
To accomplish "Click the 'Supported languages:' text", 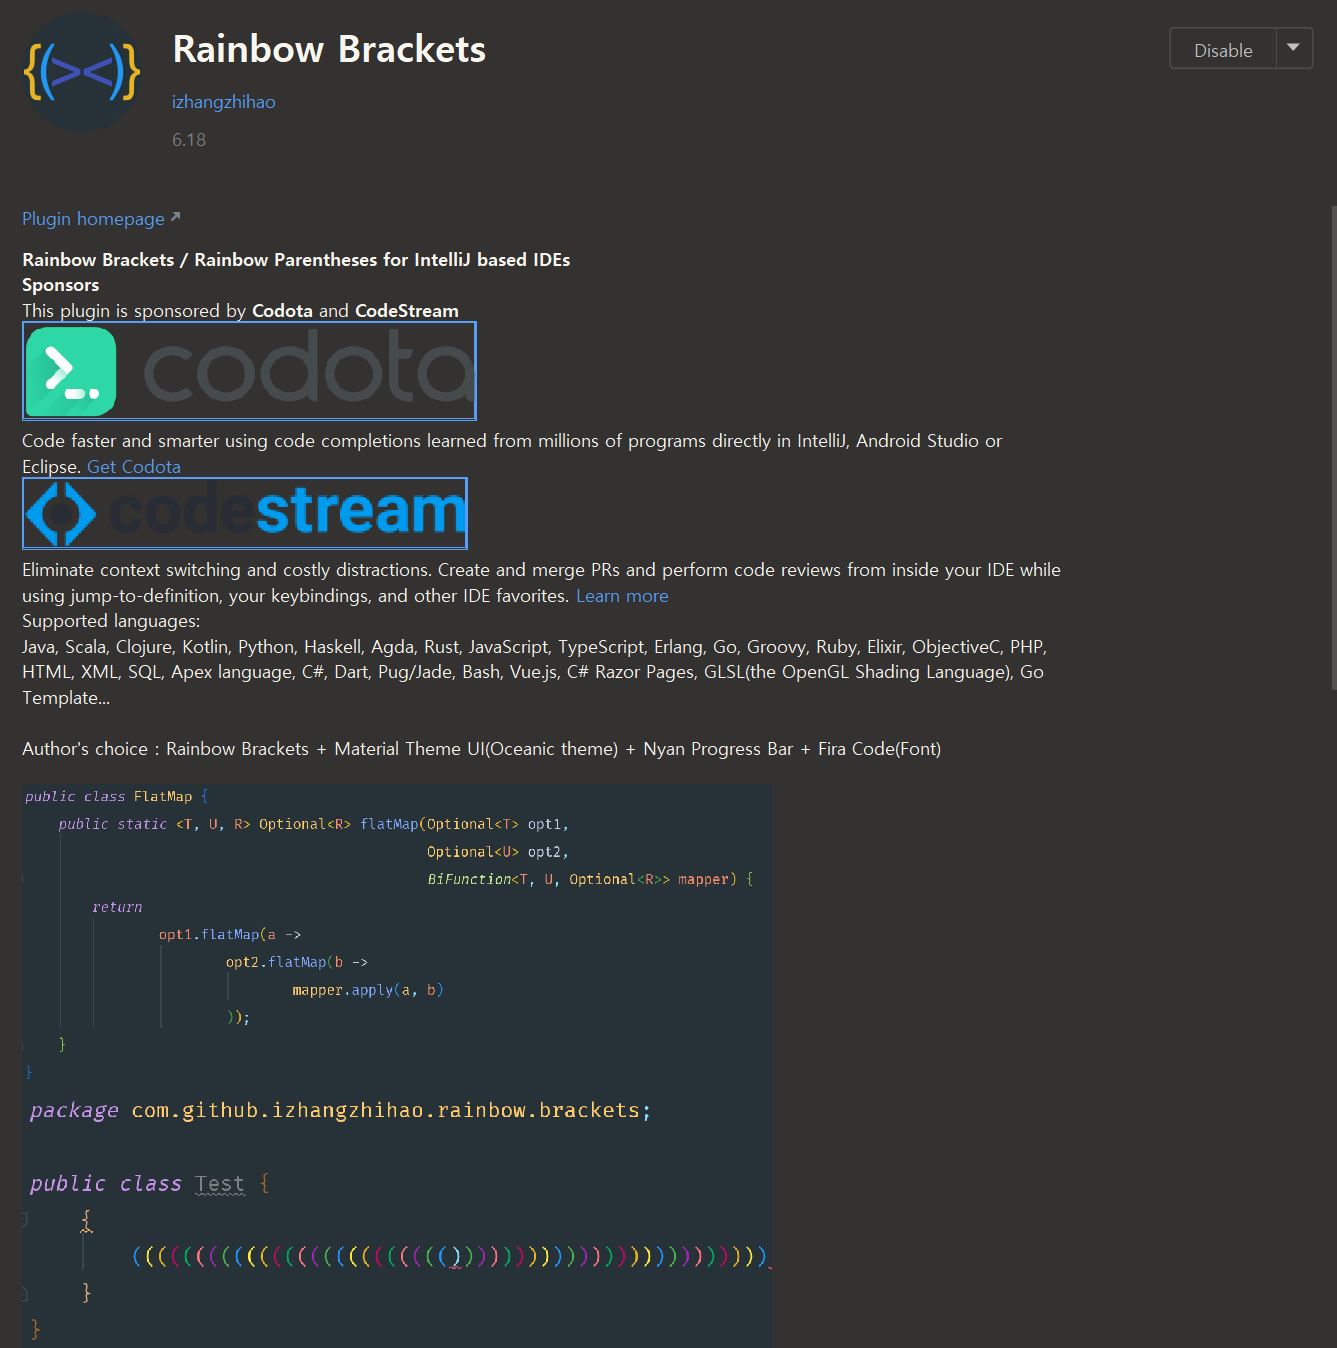I will click(111, 621).
